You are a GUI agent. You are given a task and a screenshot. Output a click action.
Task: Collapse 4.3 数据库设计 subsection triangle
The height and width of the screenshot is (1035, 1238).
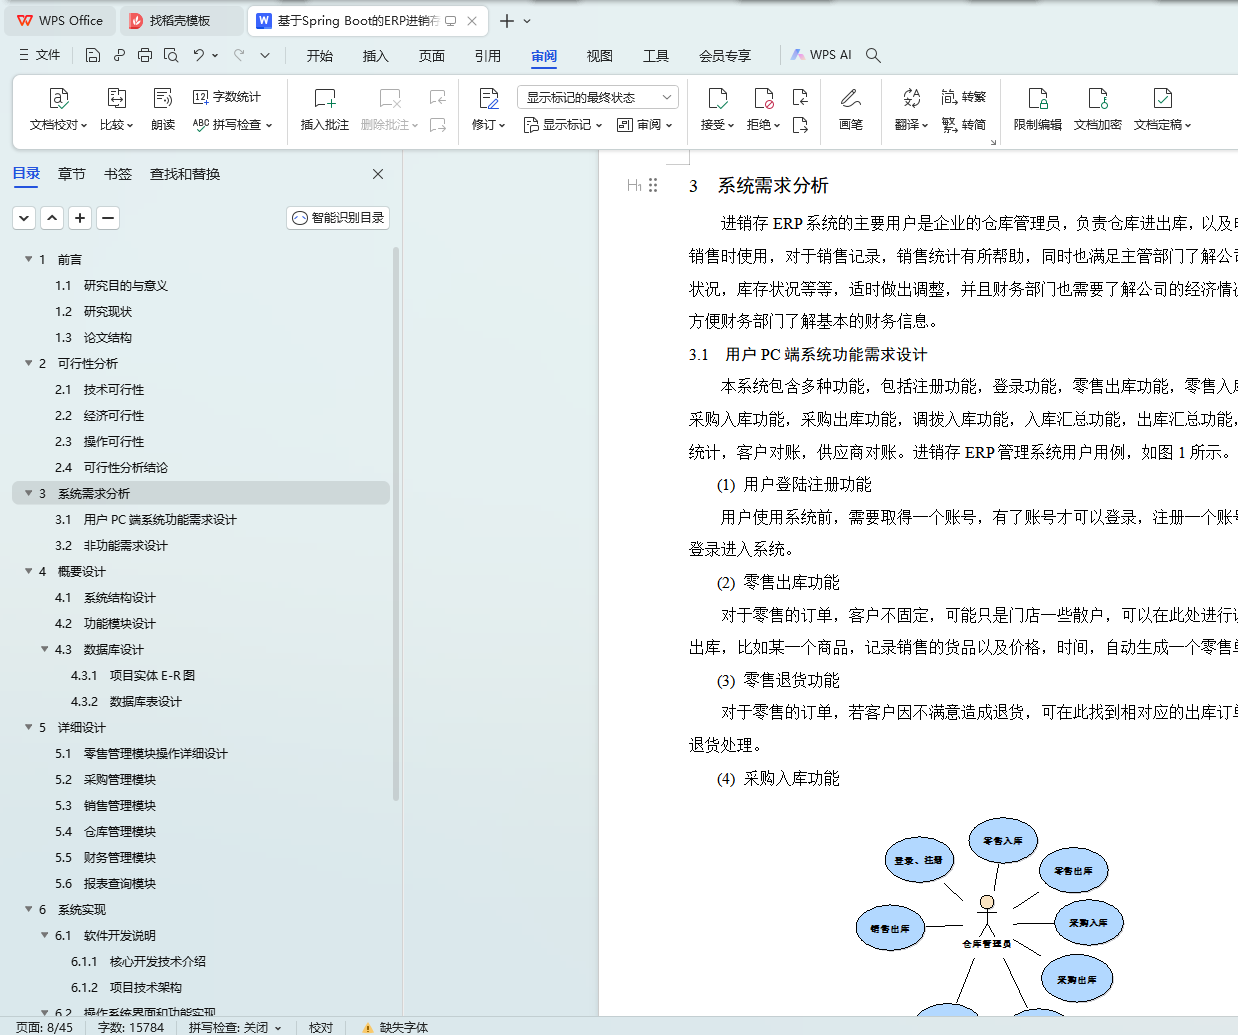45,649
